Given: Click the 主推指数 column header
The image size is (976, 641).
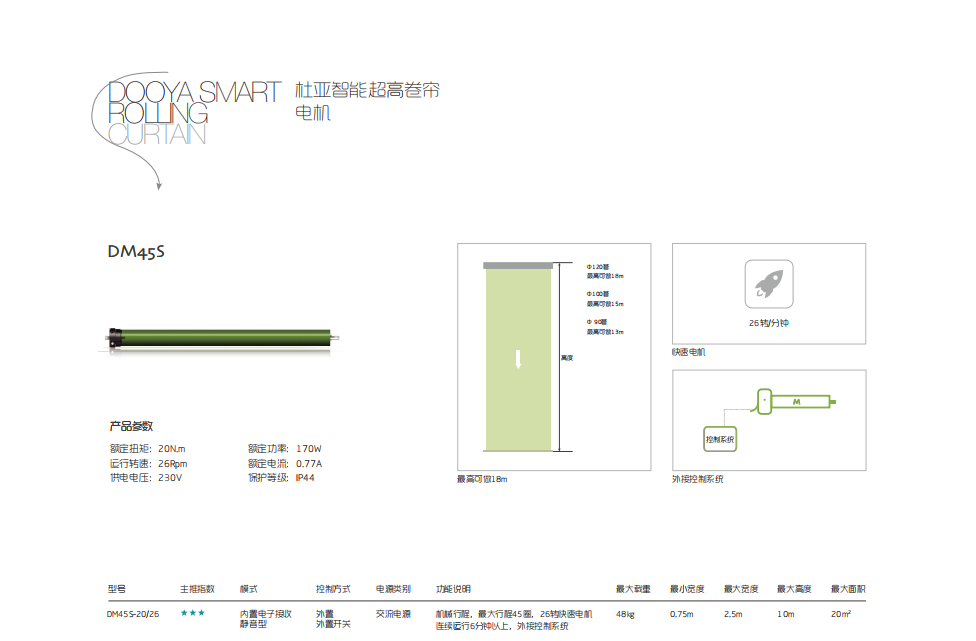Looking at the screenshot, I should click(197, 589).
